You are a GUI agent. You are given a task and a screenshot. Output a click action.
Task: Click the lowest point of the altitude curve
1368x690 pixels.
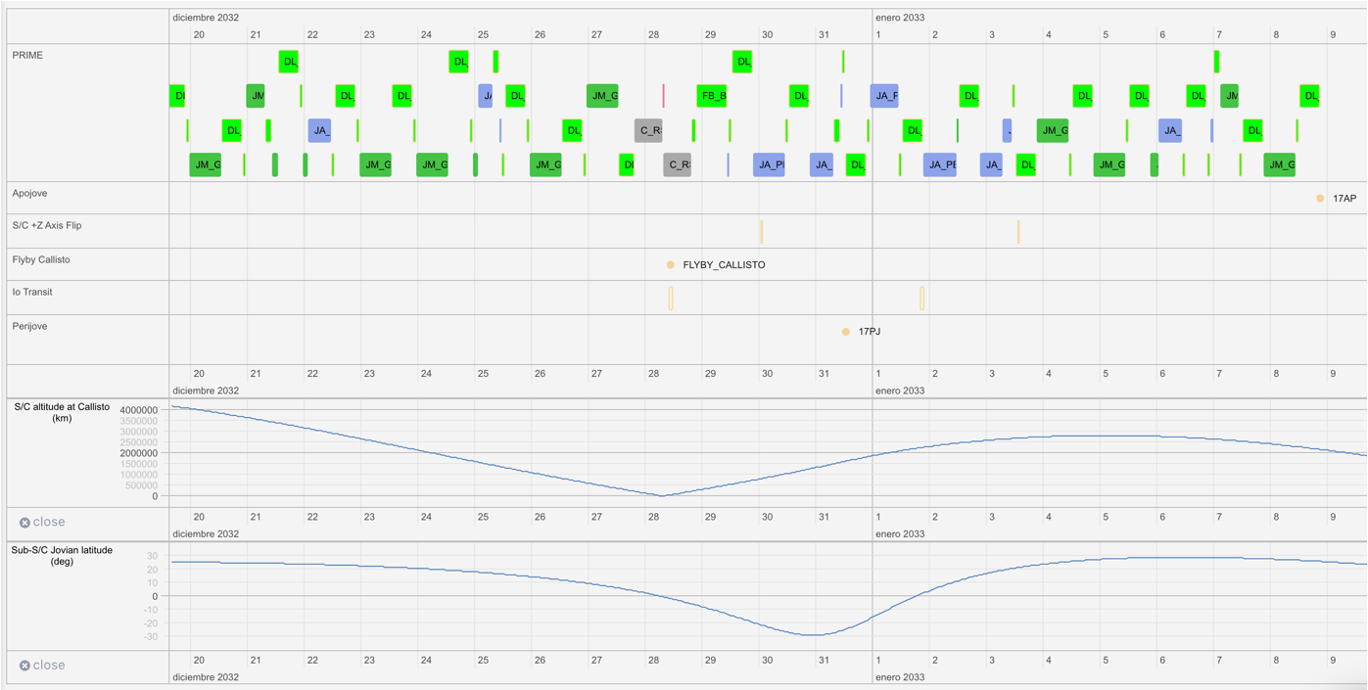coord(660,495)
